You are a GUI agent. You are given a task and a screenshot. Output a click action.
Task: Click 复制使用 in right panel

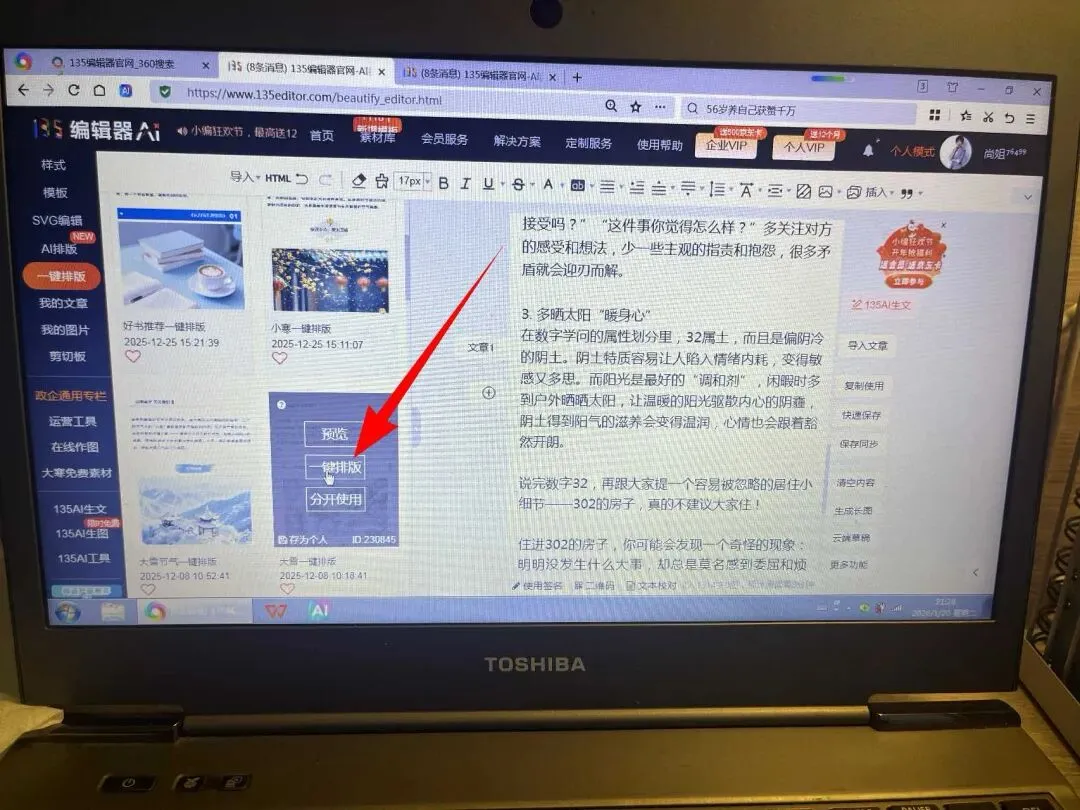point(864,386)
